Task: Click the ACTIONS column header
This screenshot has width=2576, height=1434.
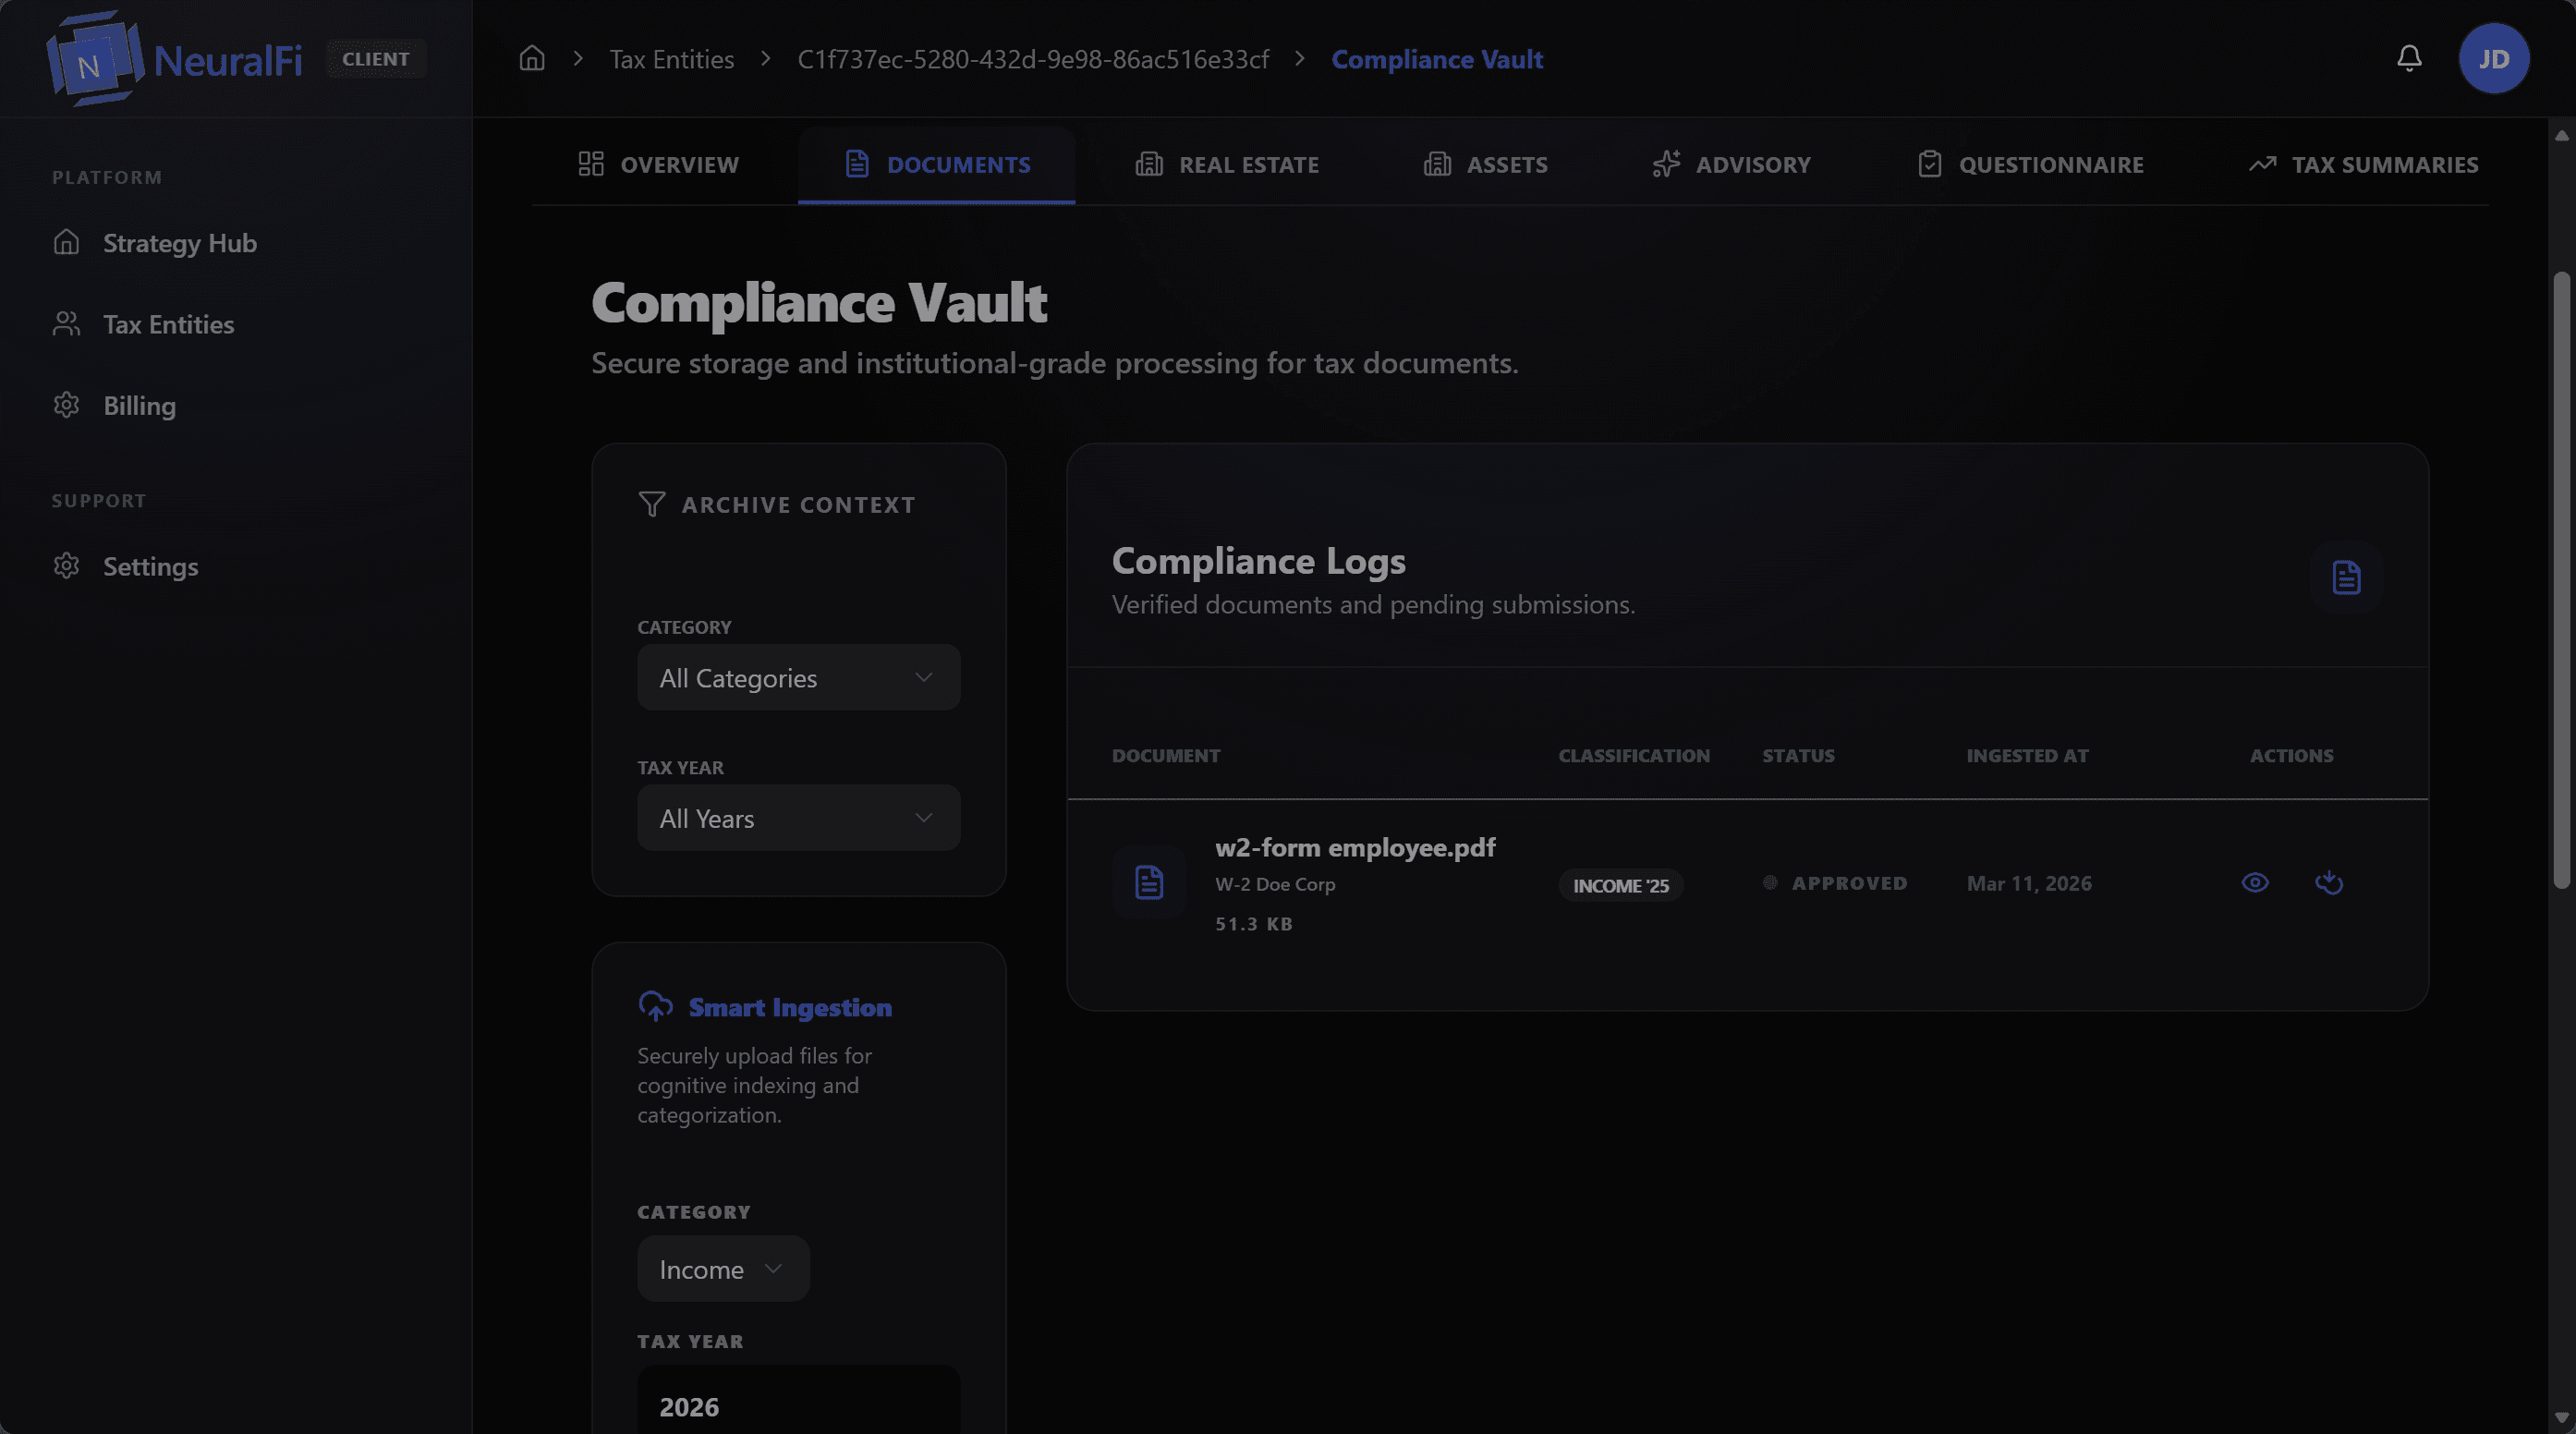Action: (x=2291, y=755)
